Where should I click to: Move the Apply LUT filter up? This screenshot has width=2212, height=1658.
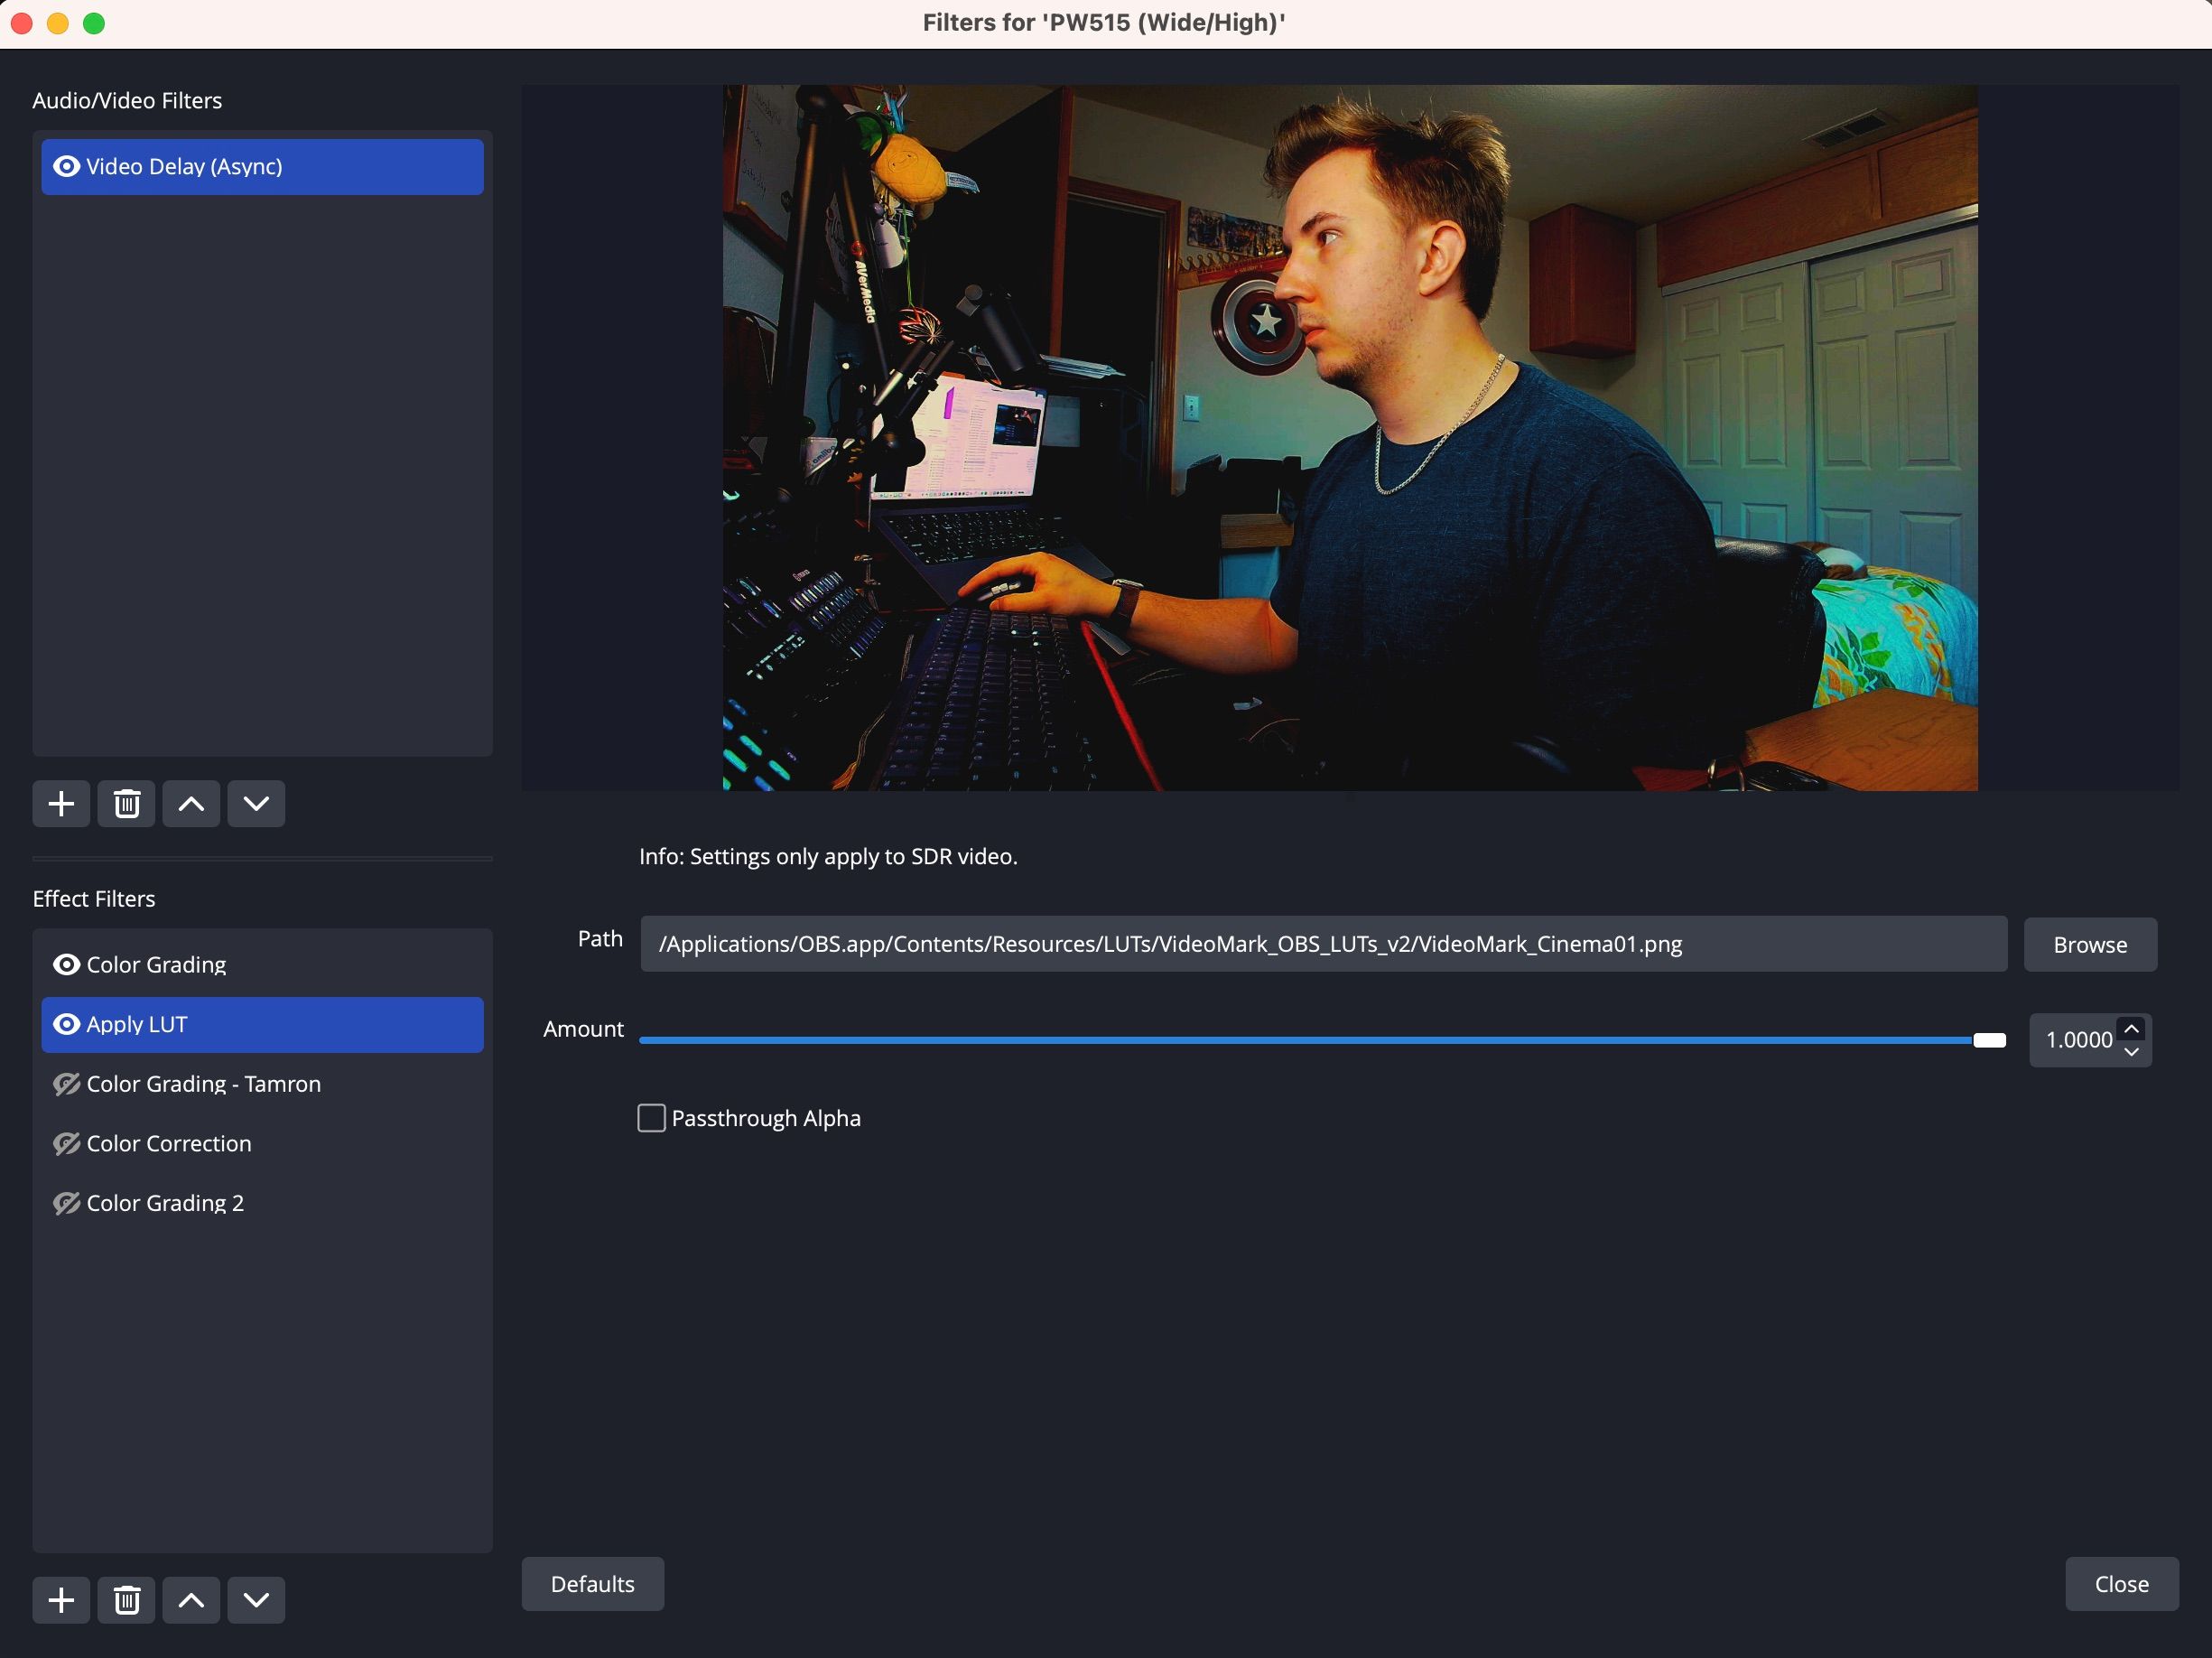coord(191,1599)
